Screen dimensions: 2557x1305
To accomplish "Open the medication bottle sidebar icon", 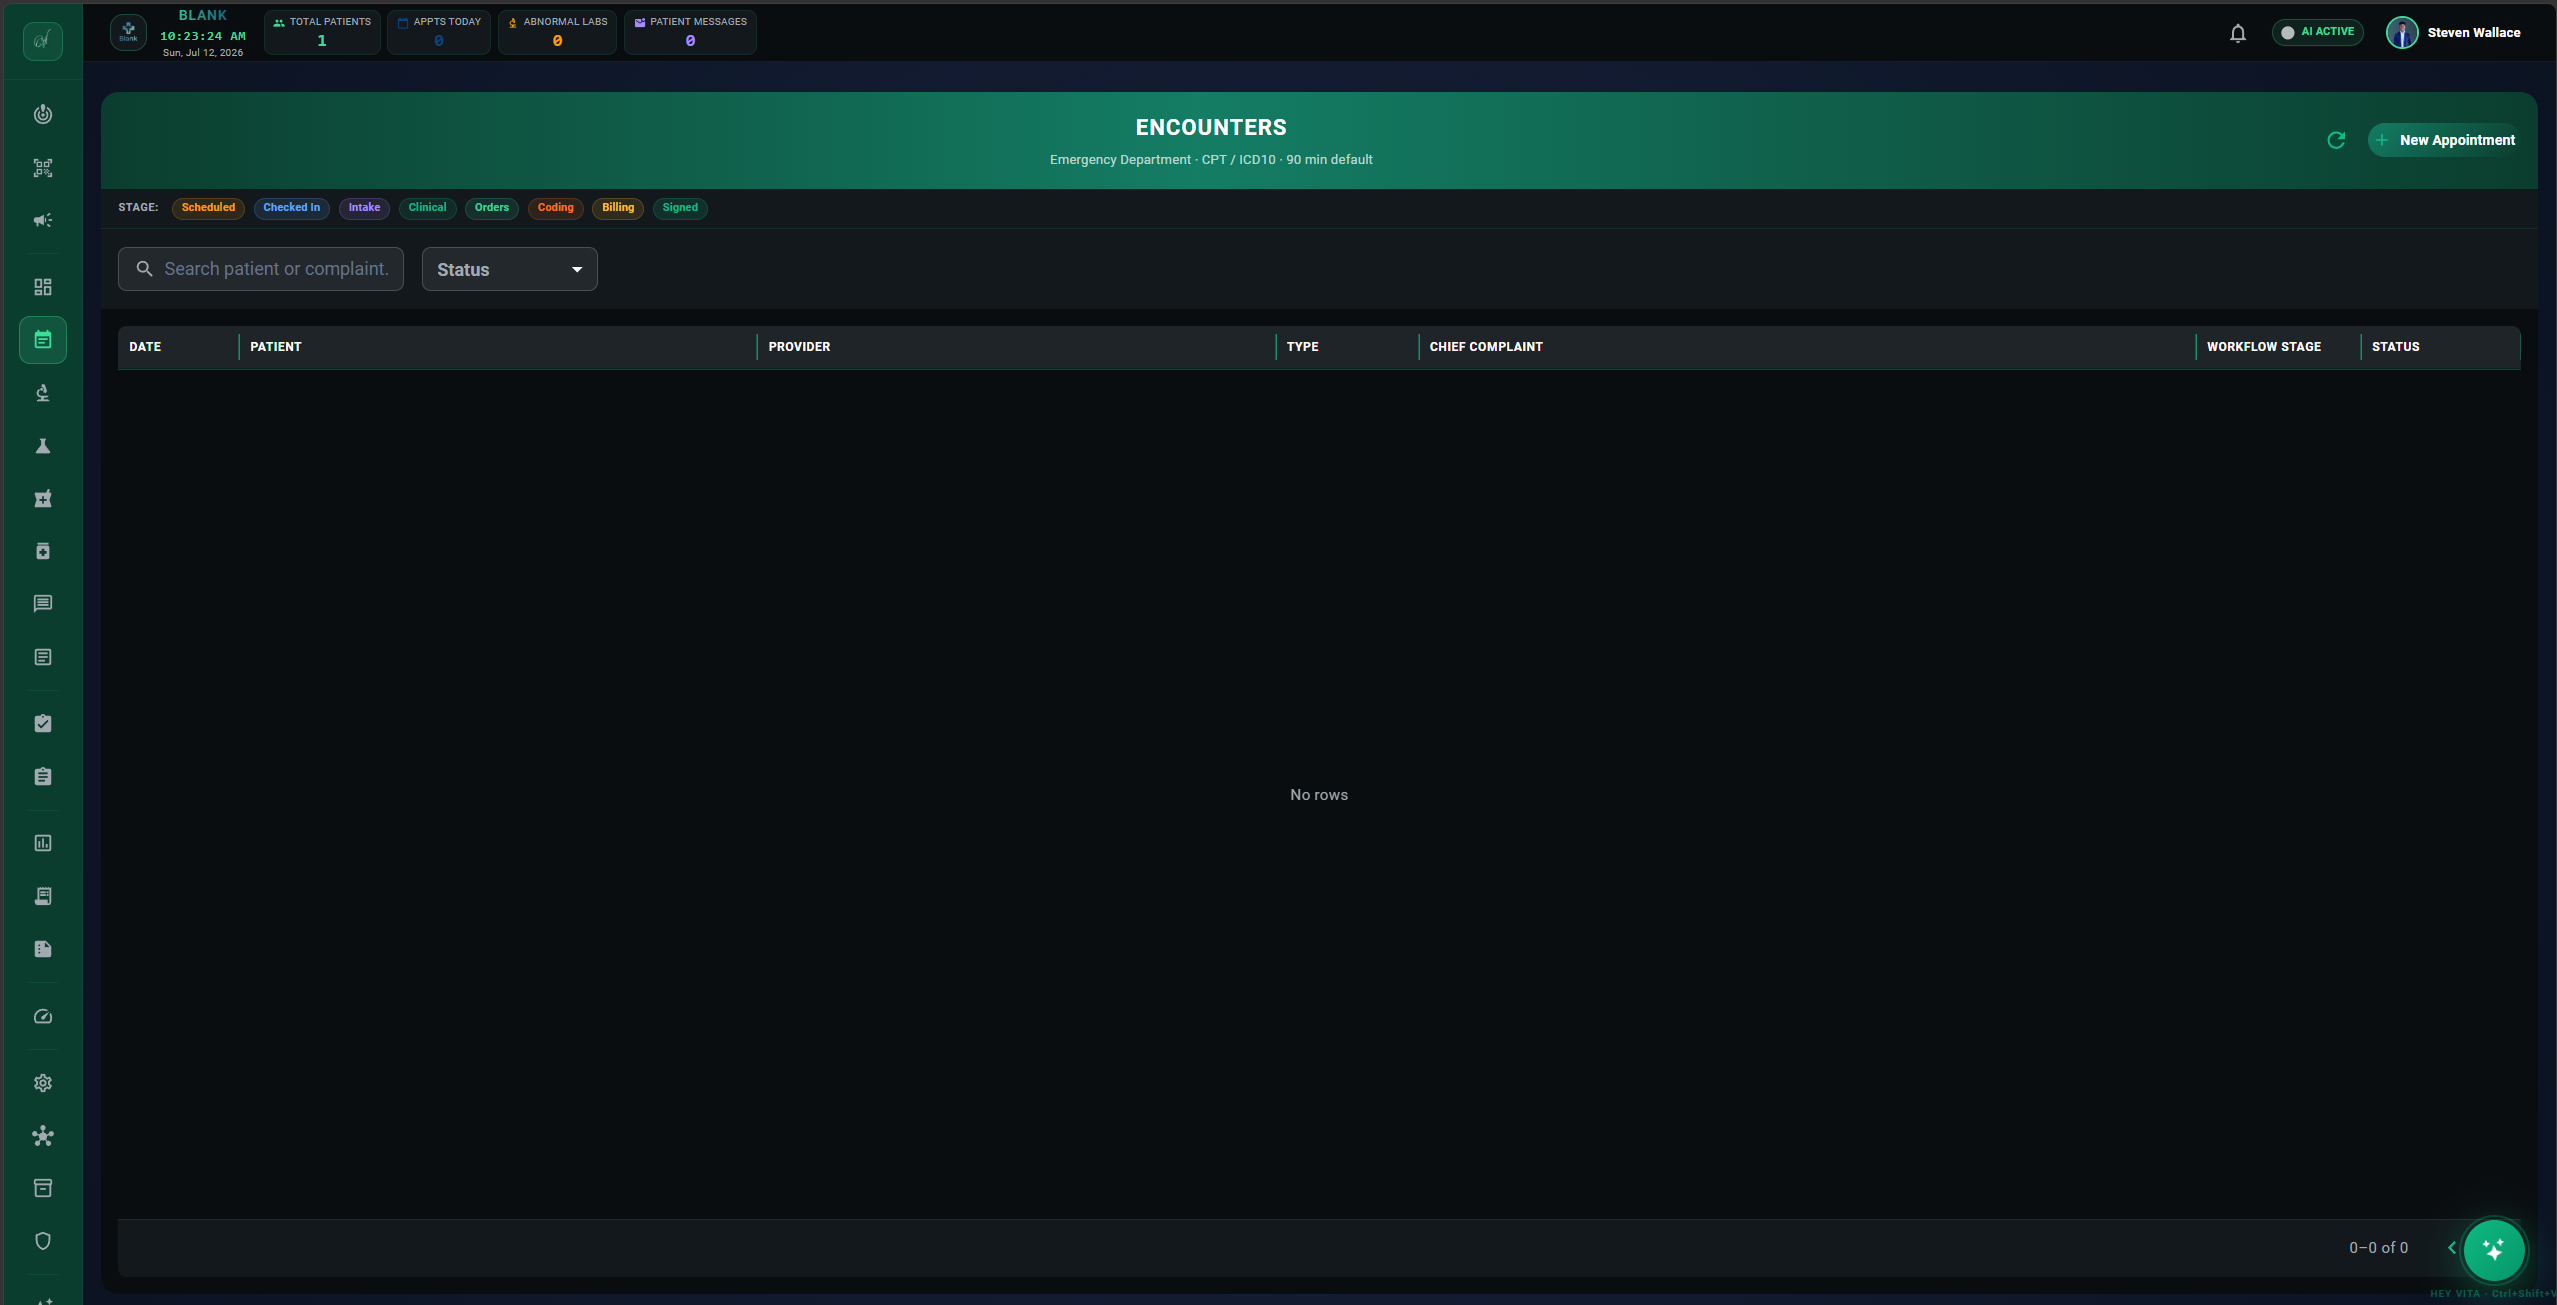I will (42, 551).
